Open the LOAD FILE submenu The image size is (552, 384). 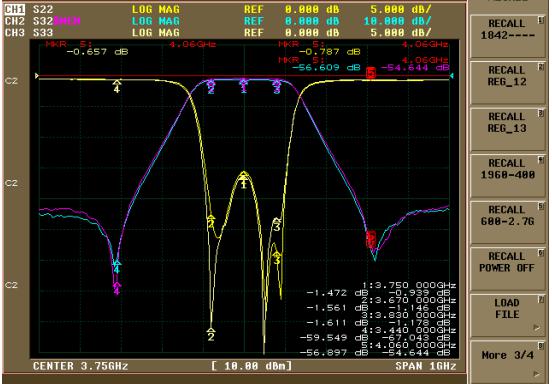(x=507, y=315)
